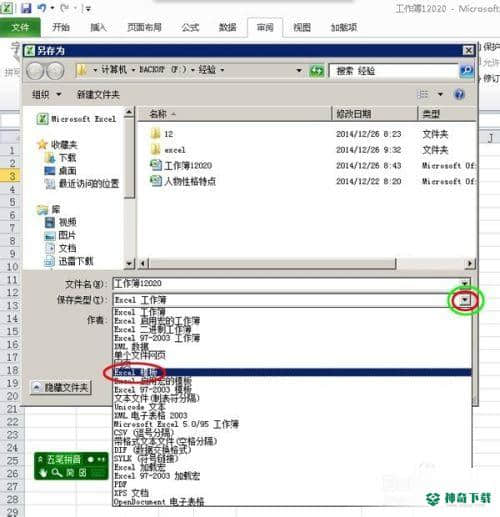The image size is (500, 517).
Task: Expand the view options dropdown arrow
Action: pyautogui.click(x=440, y=95)
